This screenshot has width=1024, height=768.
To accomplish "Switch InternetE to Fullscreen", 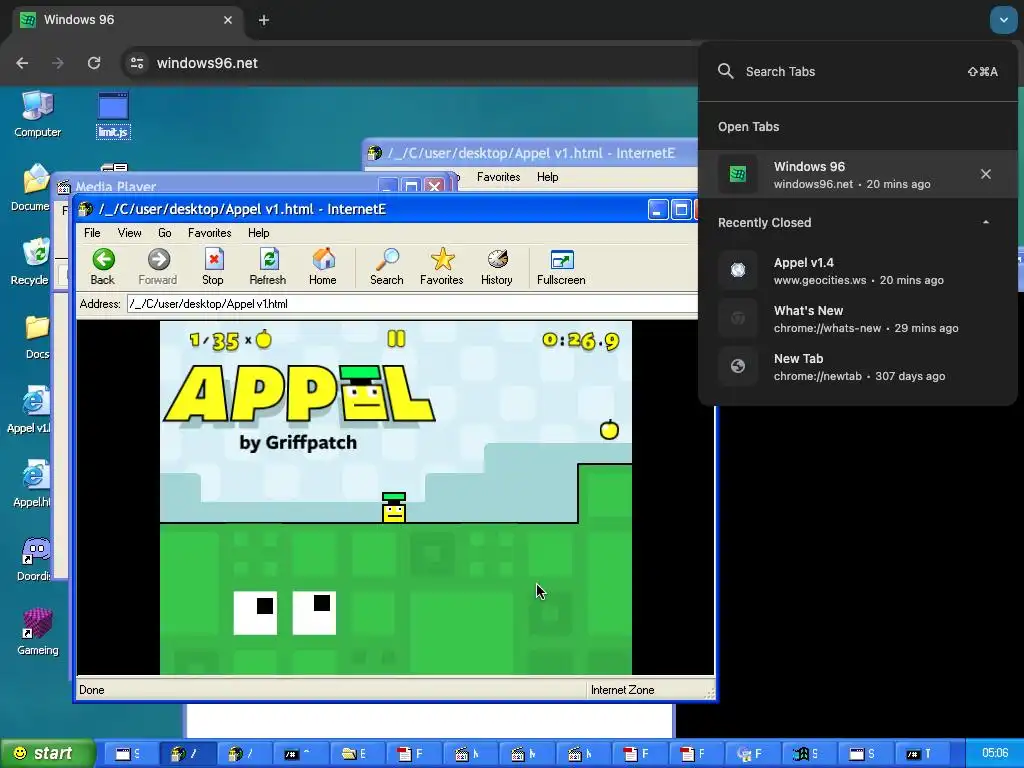I will pyautogui.click(x=561, y=266).
